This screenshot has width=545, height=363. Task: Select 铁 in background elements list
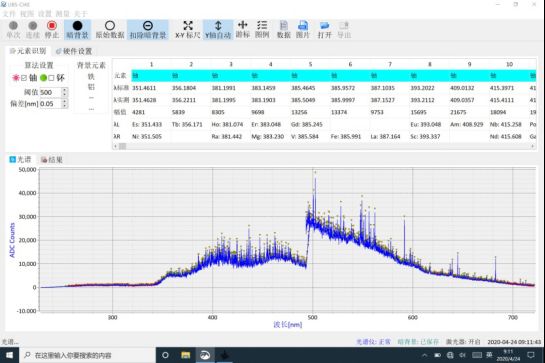tap(91, 76)
